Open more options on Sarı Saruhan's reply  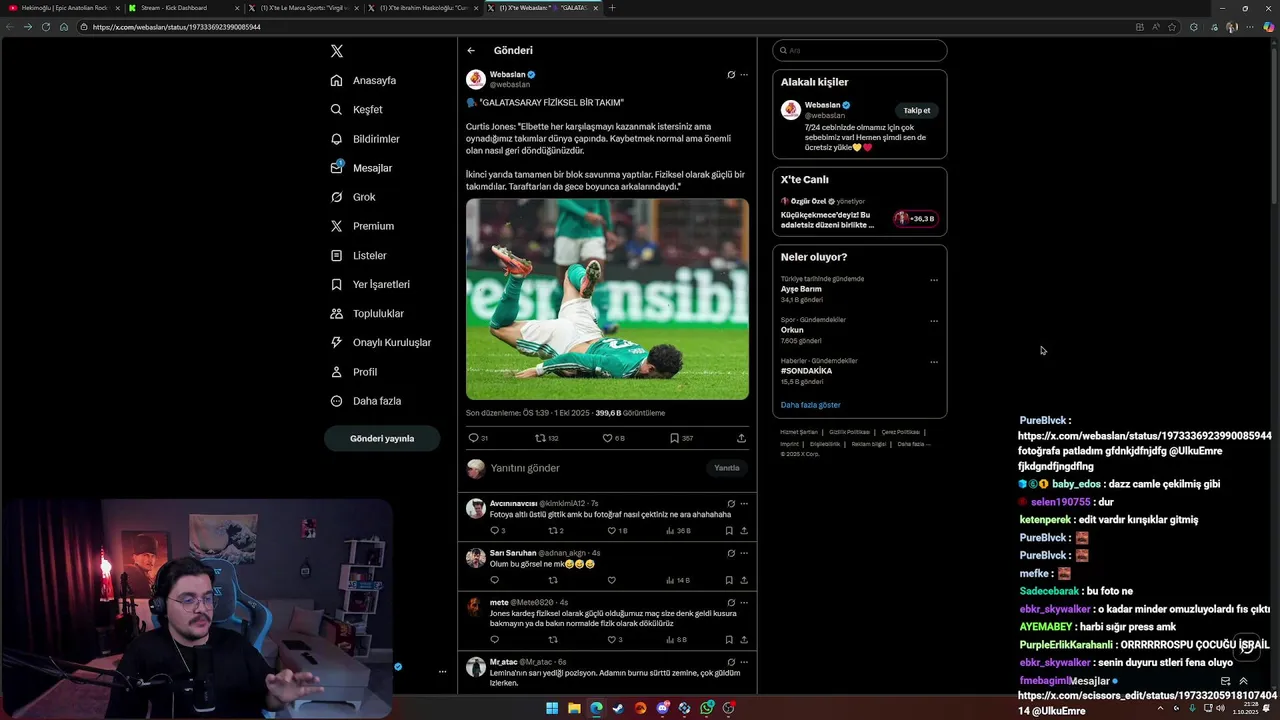coord(744,553)
